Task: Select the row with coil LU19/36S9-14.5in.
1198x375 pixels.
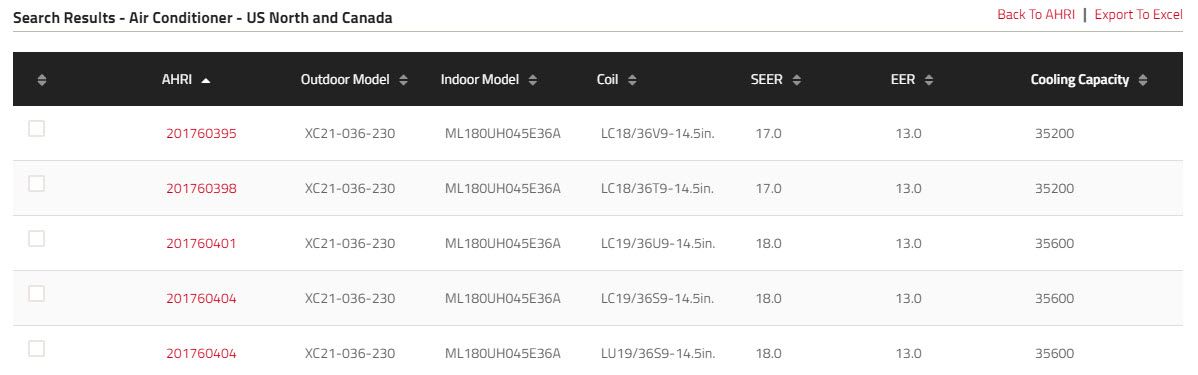Action: point(37,349)
